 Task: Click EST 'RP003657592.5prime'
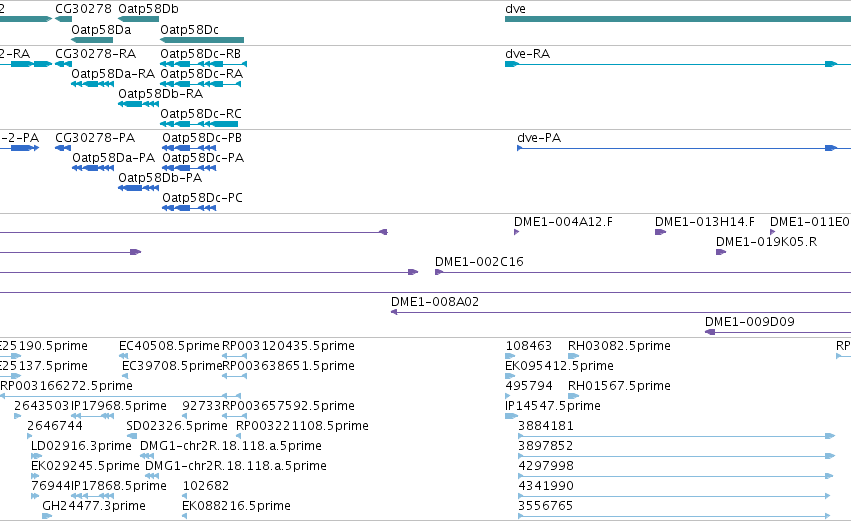click(x=288, y=406)
